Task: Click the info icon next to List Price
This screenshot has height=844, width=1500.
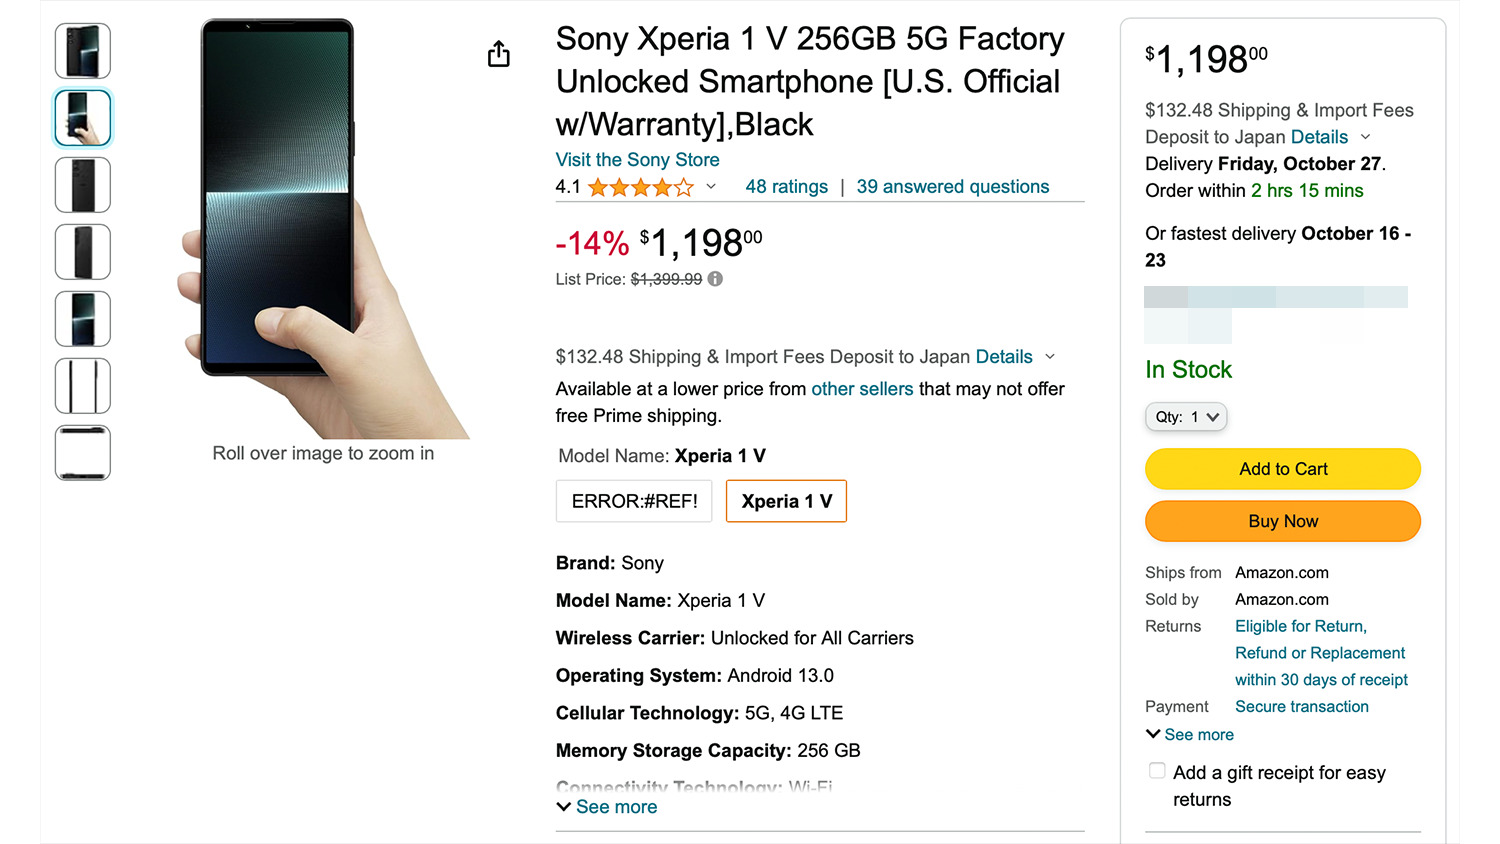Action: pos(715,279)
